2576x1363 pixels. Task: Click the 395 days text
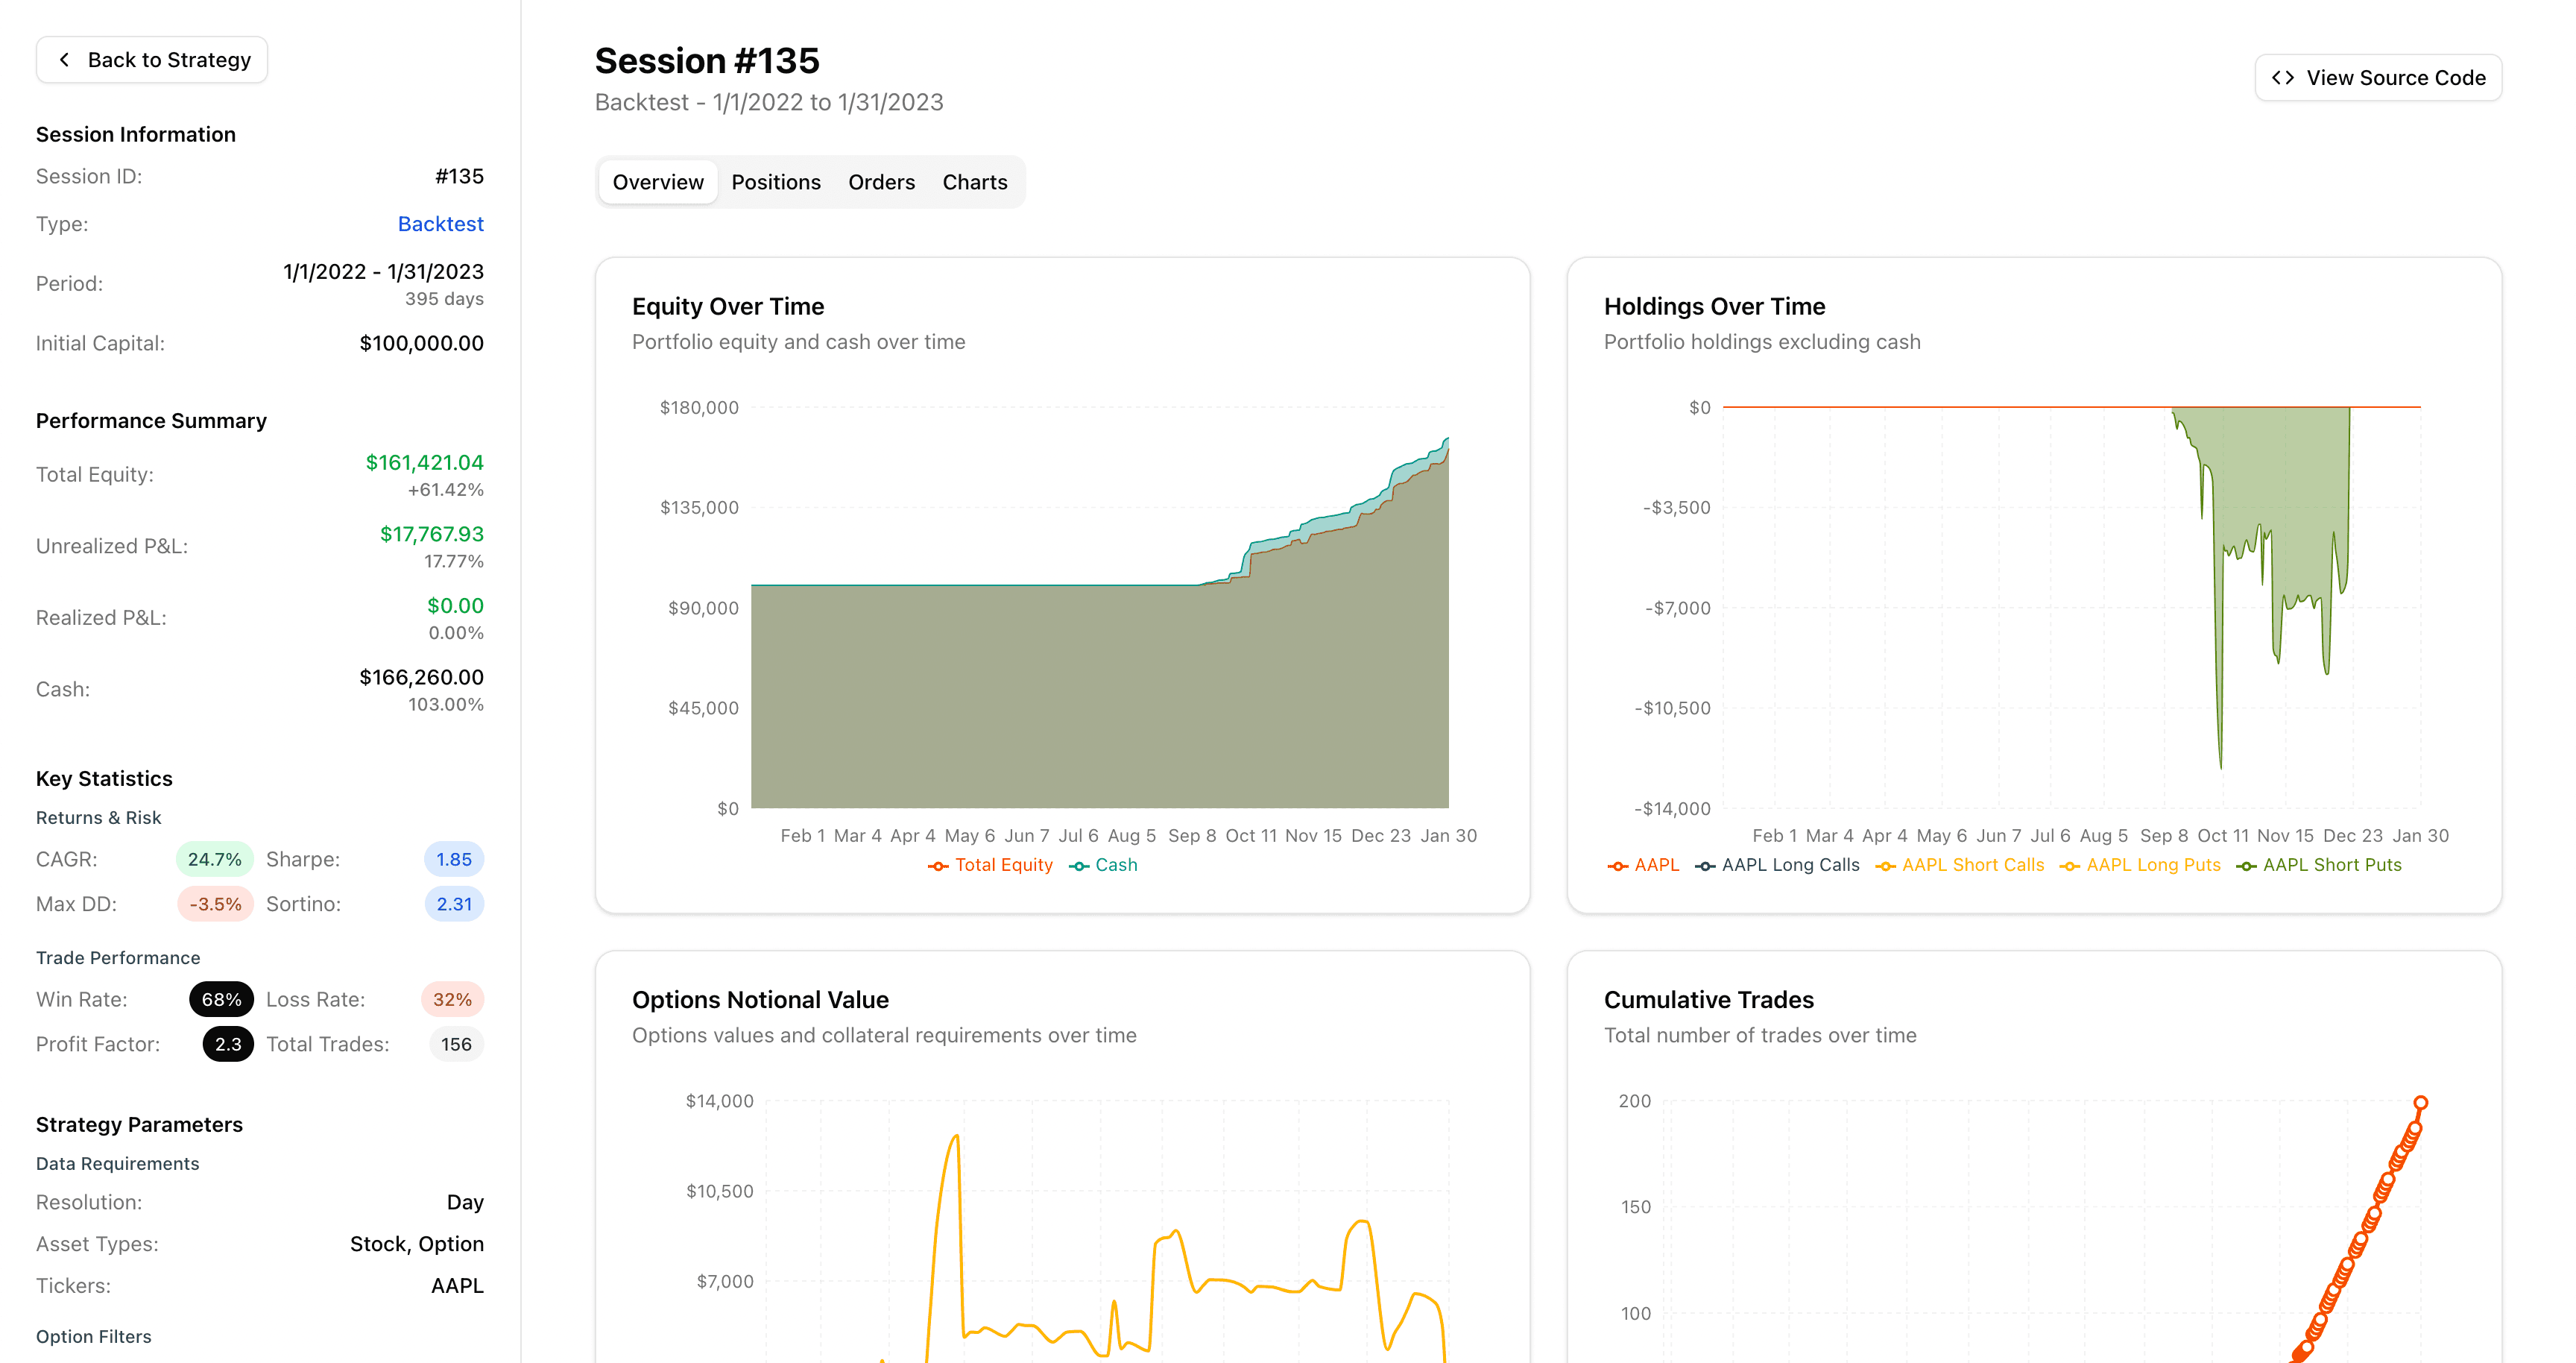tap(444, 299)
